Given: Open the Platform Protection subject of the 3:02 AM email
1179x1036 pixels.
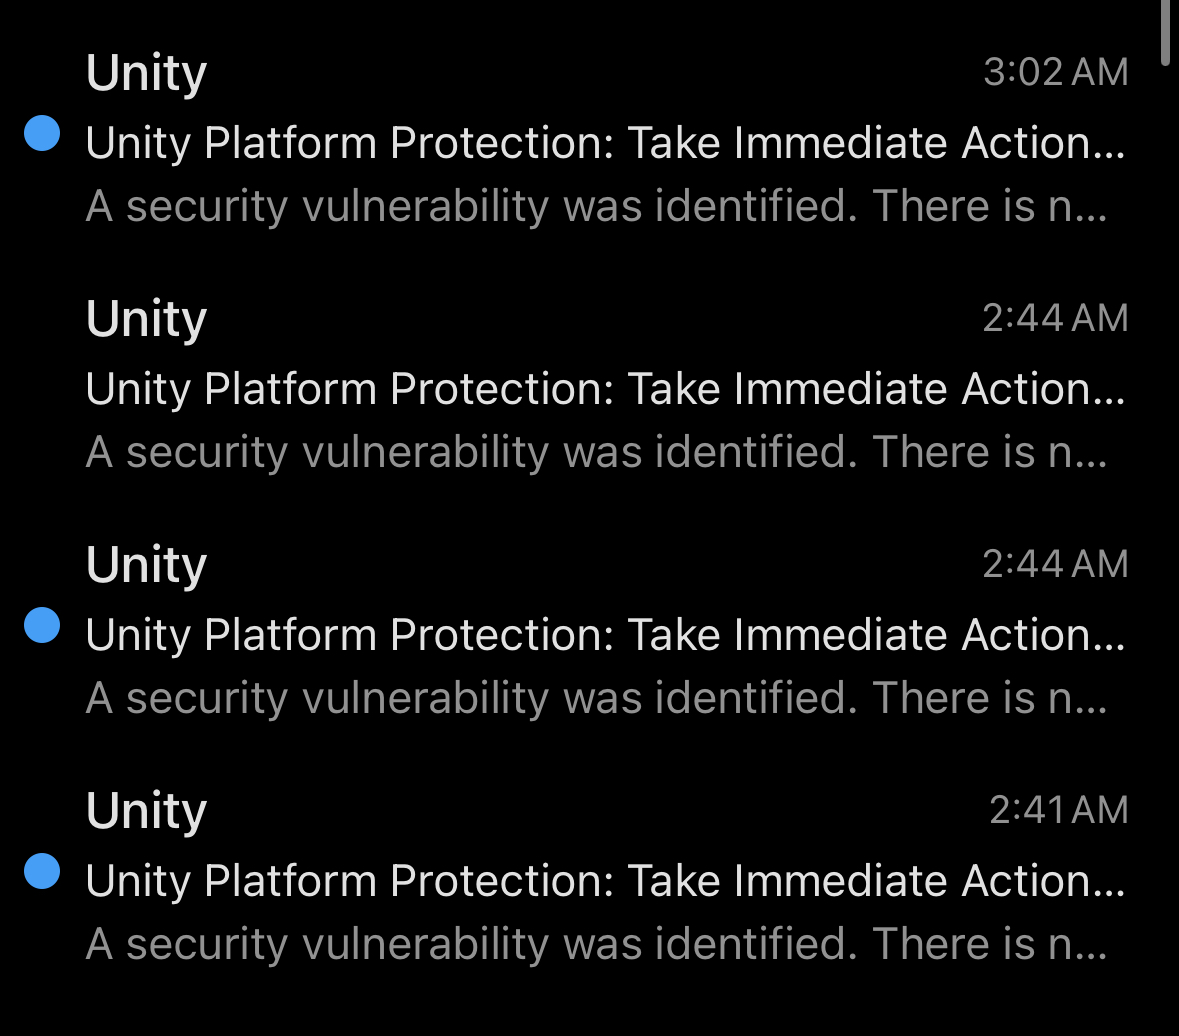Looking at the screenshot, I should click(605, 143).
